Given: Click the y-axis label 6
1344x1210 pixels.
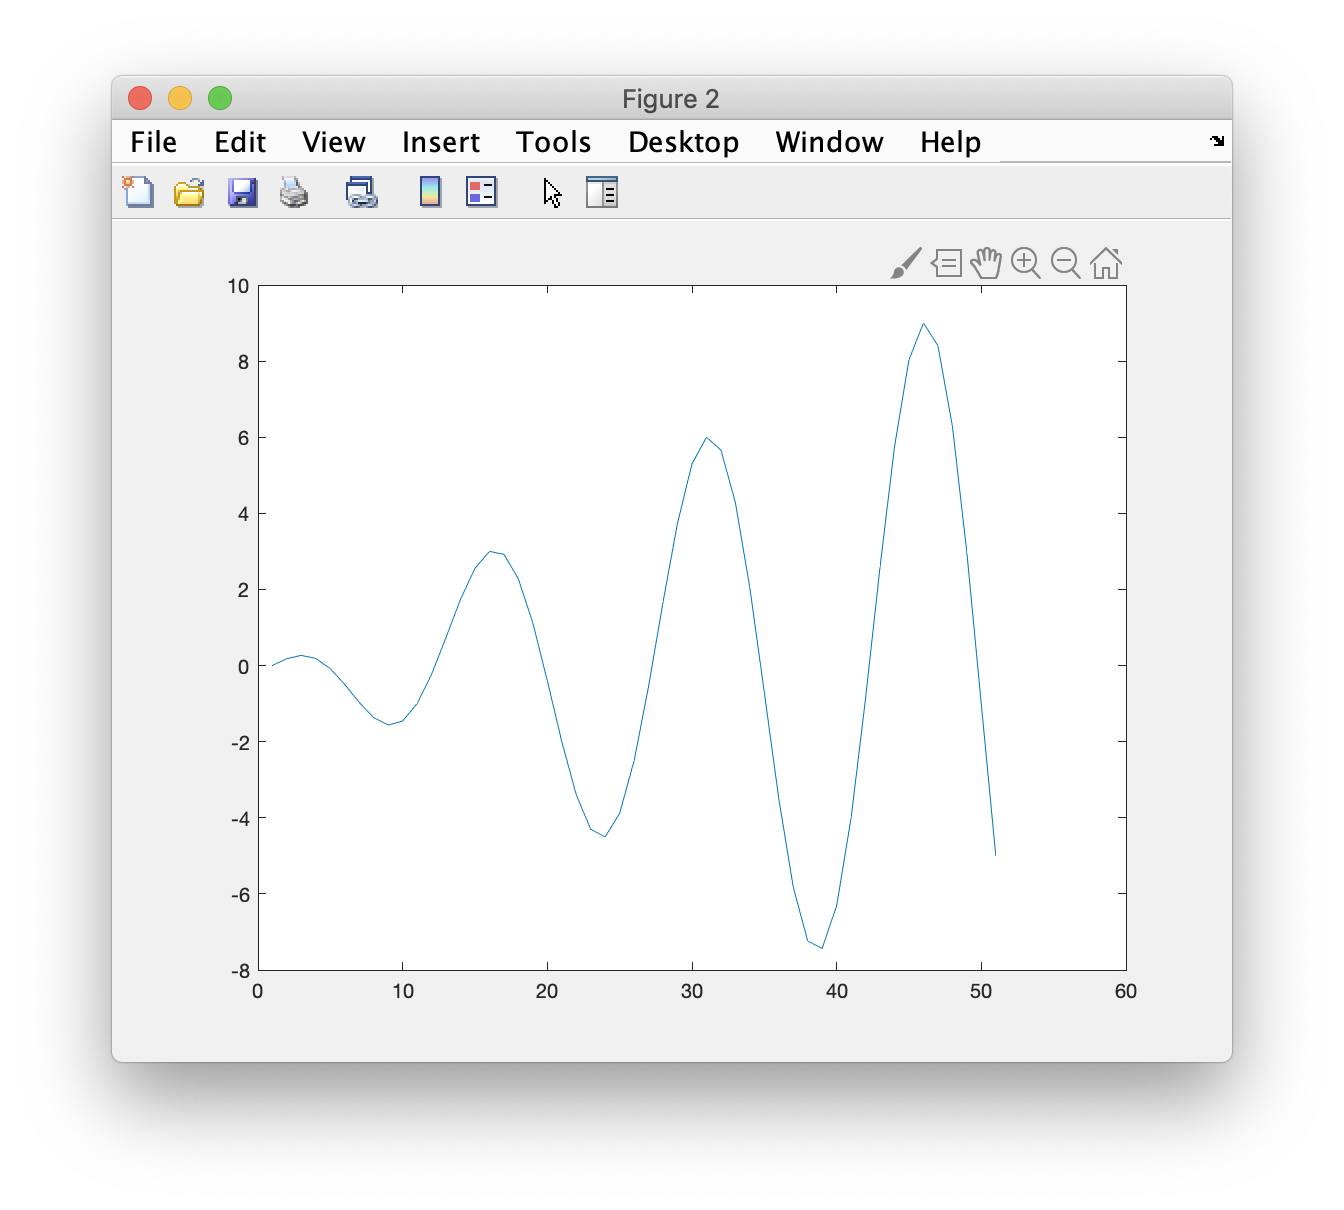Looking at the screenshot, I should coord(244,438).
